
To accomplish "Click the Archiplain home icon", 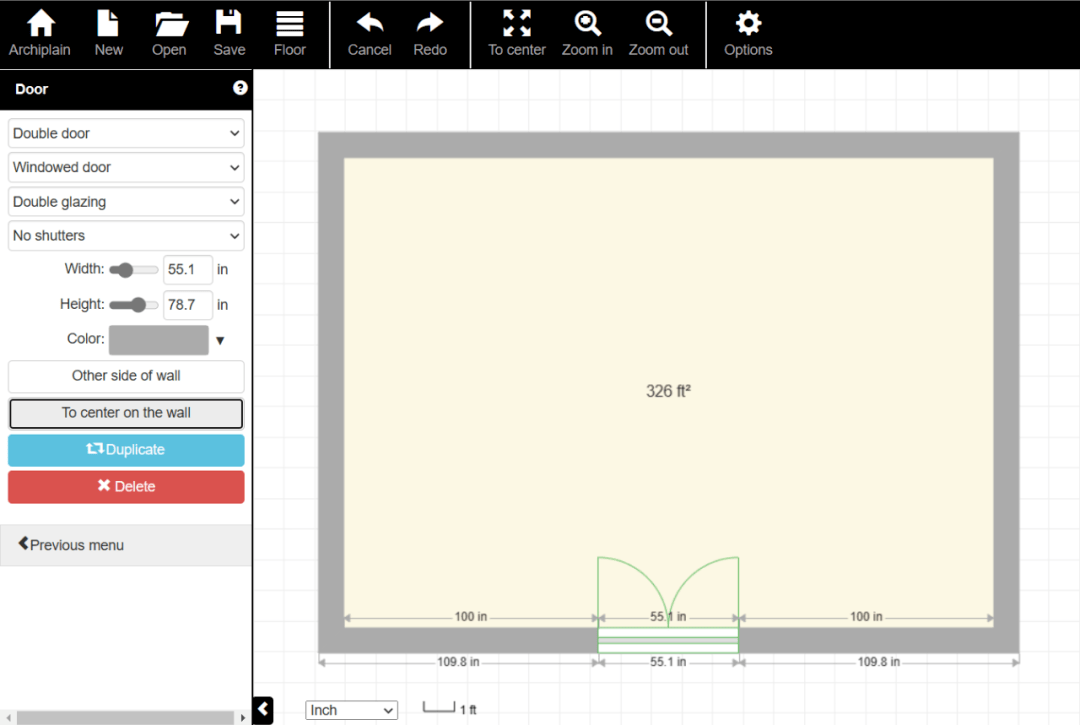I will (40, 24).
